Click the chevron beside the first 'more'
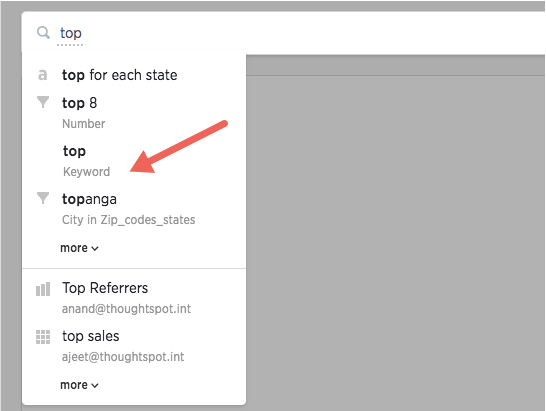This screenshot has width=546, height=411. point(95,249)
